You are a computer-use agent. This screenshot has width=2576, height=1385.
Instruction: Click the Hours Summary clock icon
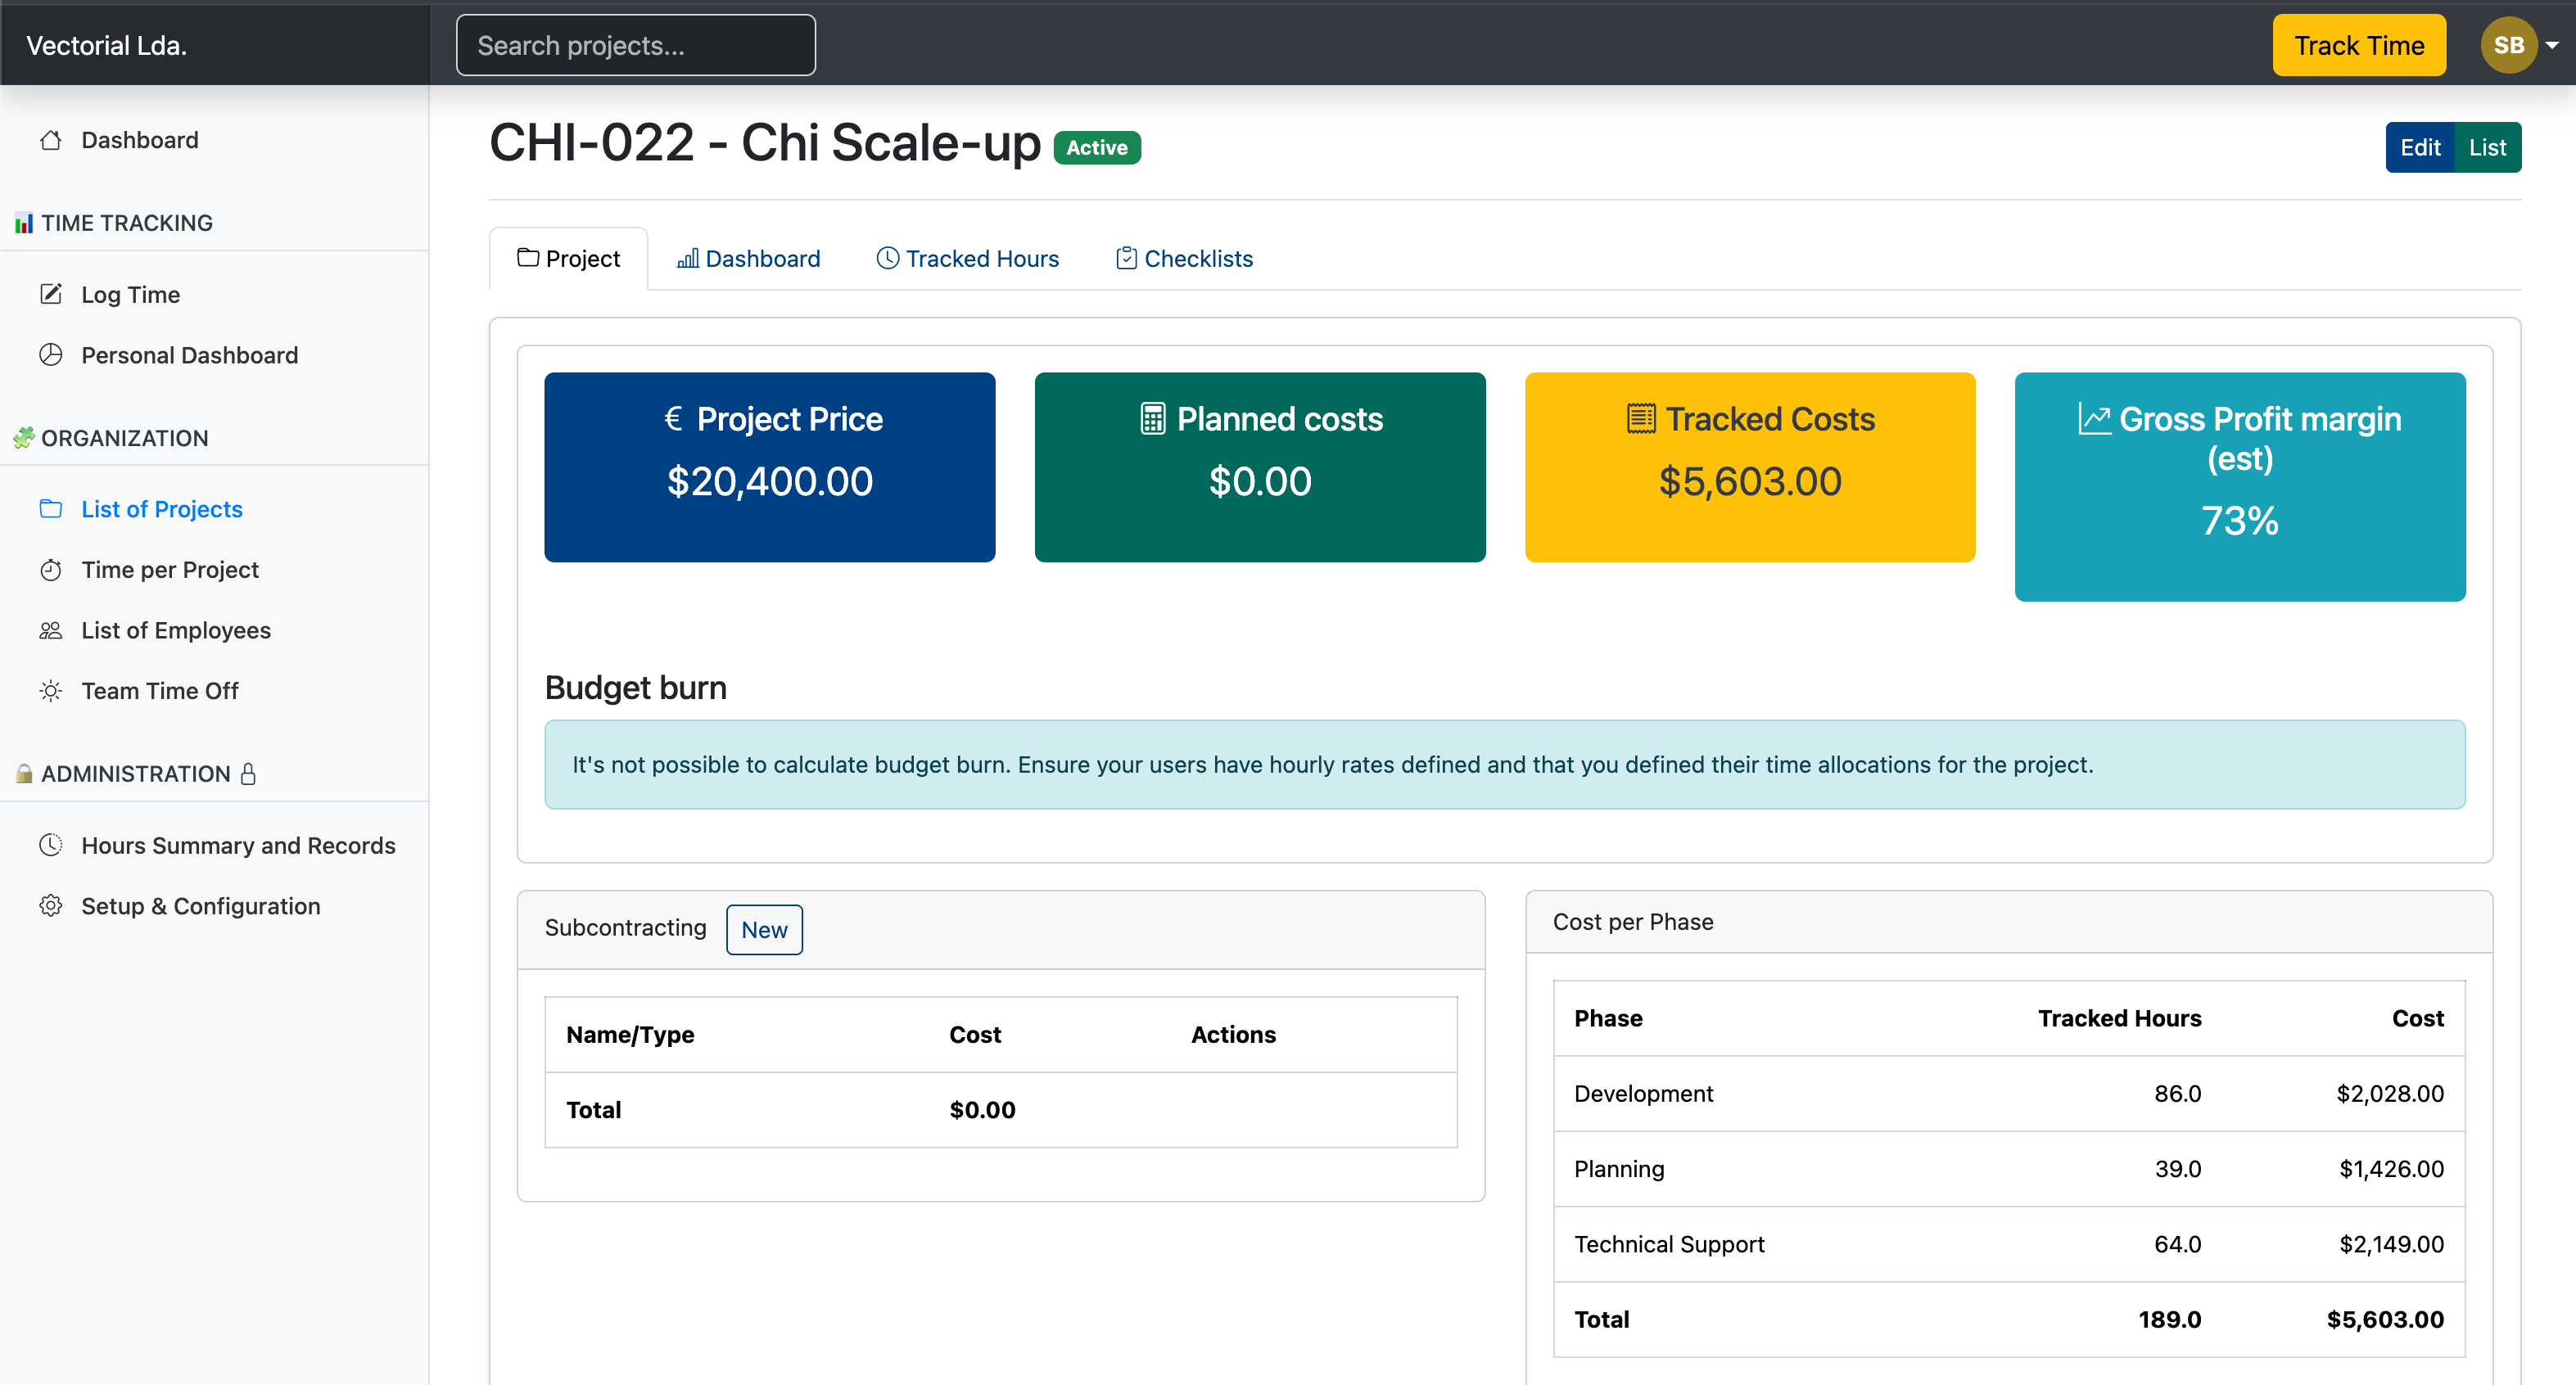point(51,846)
